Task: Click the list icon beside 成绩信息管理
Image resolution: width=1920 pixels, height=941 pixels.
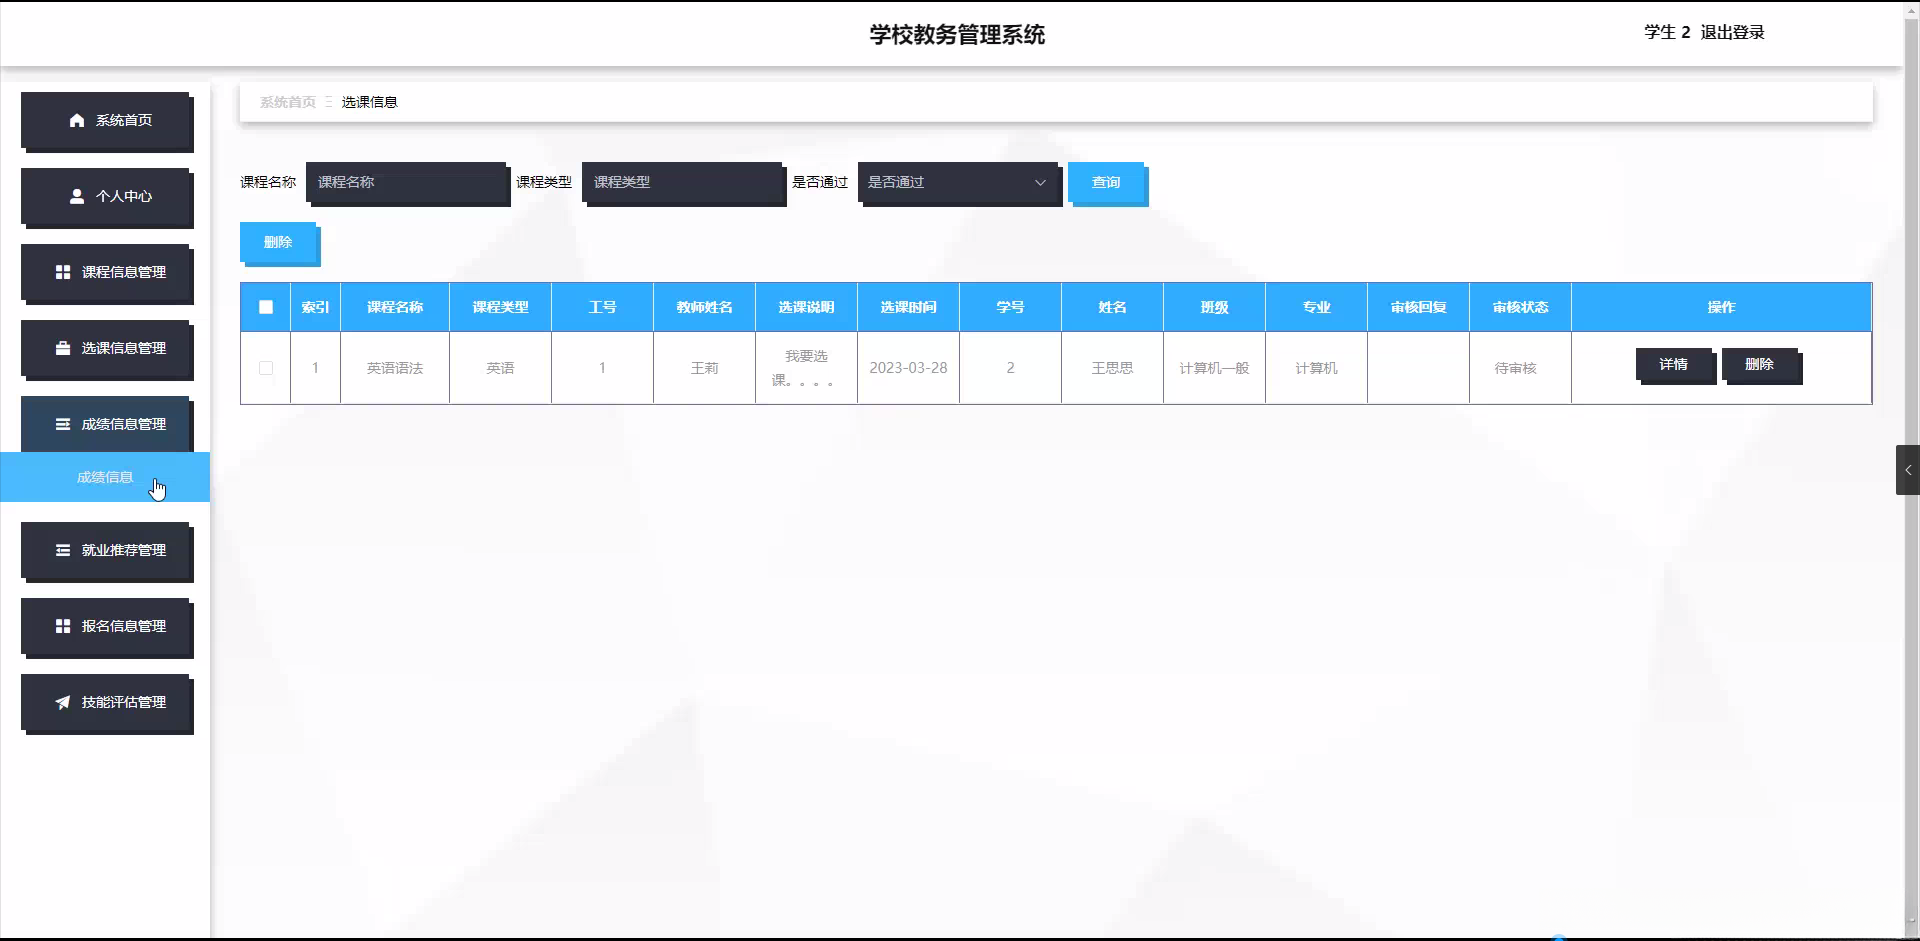Action: 63,424
